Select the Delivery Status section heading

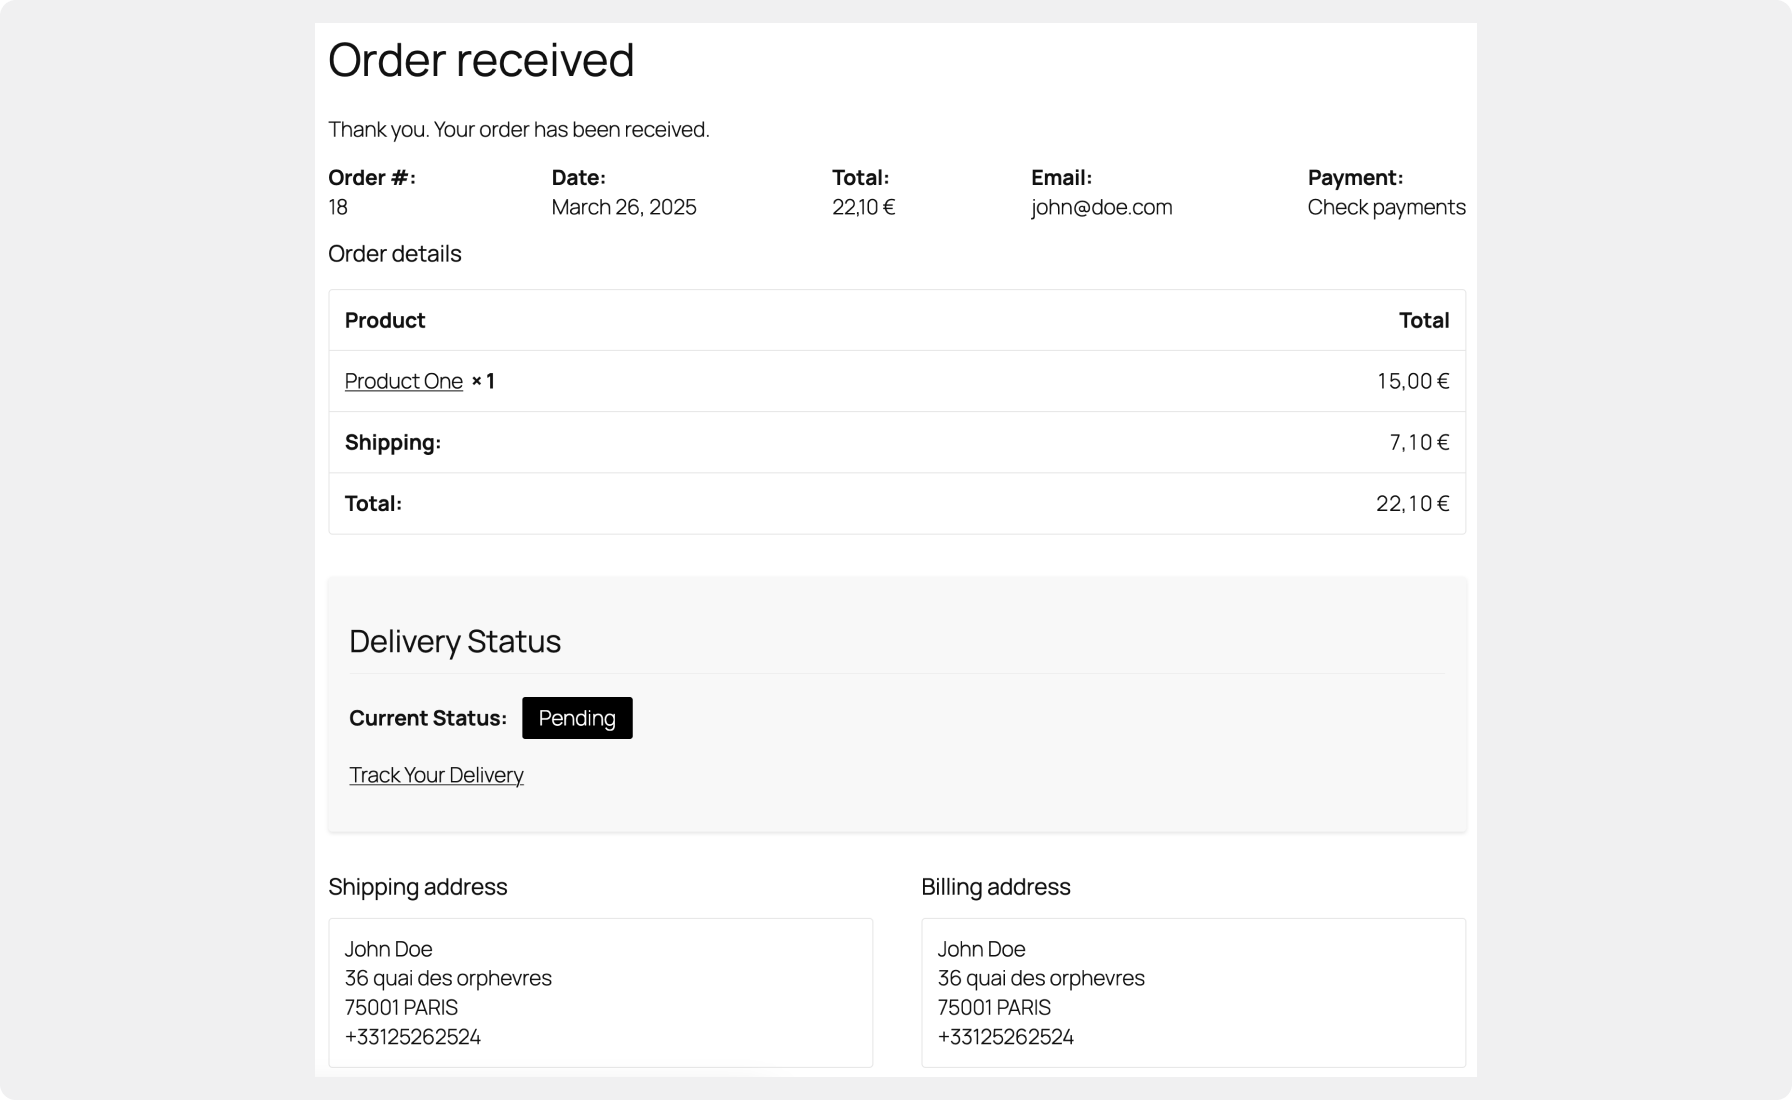455,640
